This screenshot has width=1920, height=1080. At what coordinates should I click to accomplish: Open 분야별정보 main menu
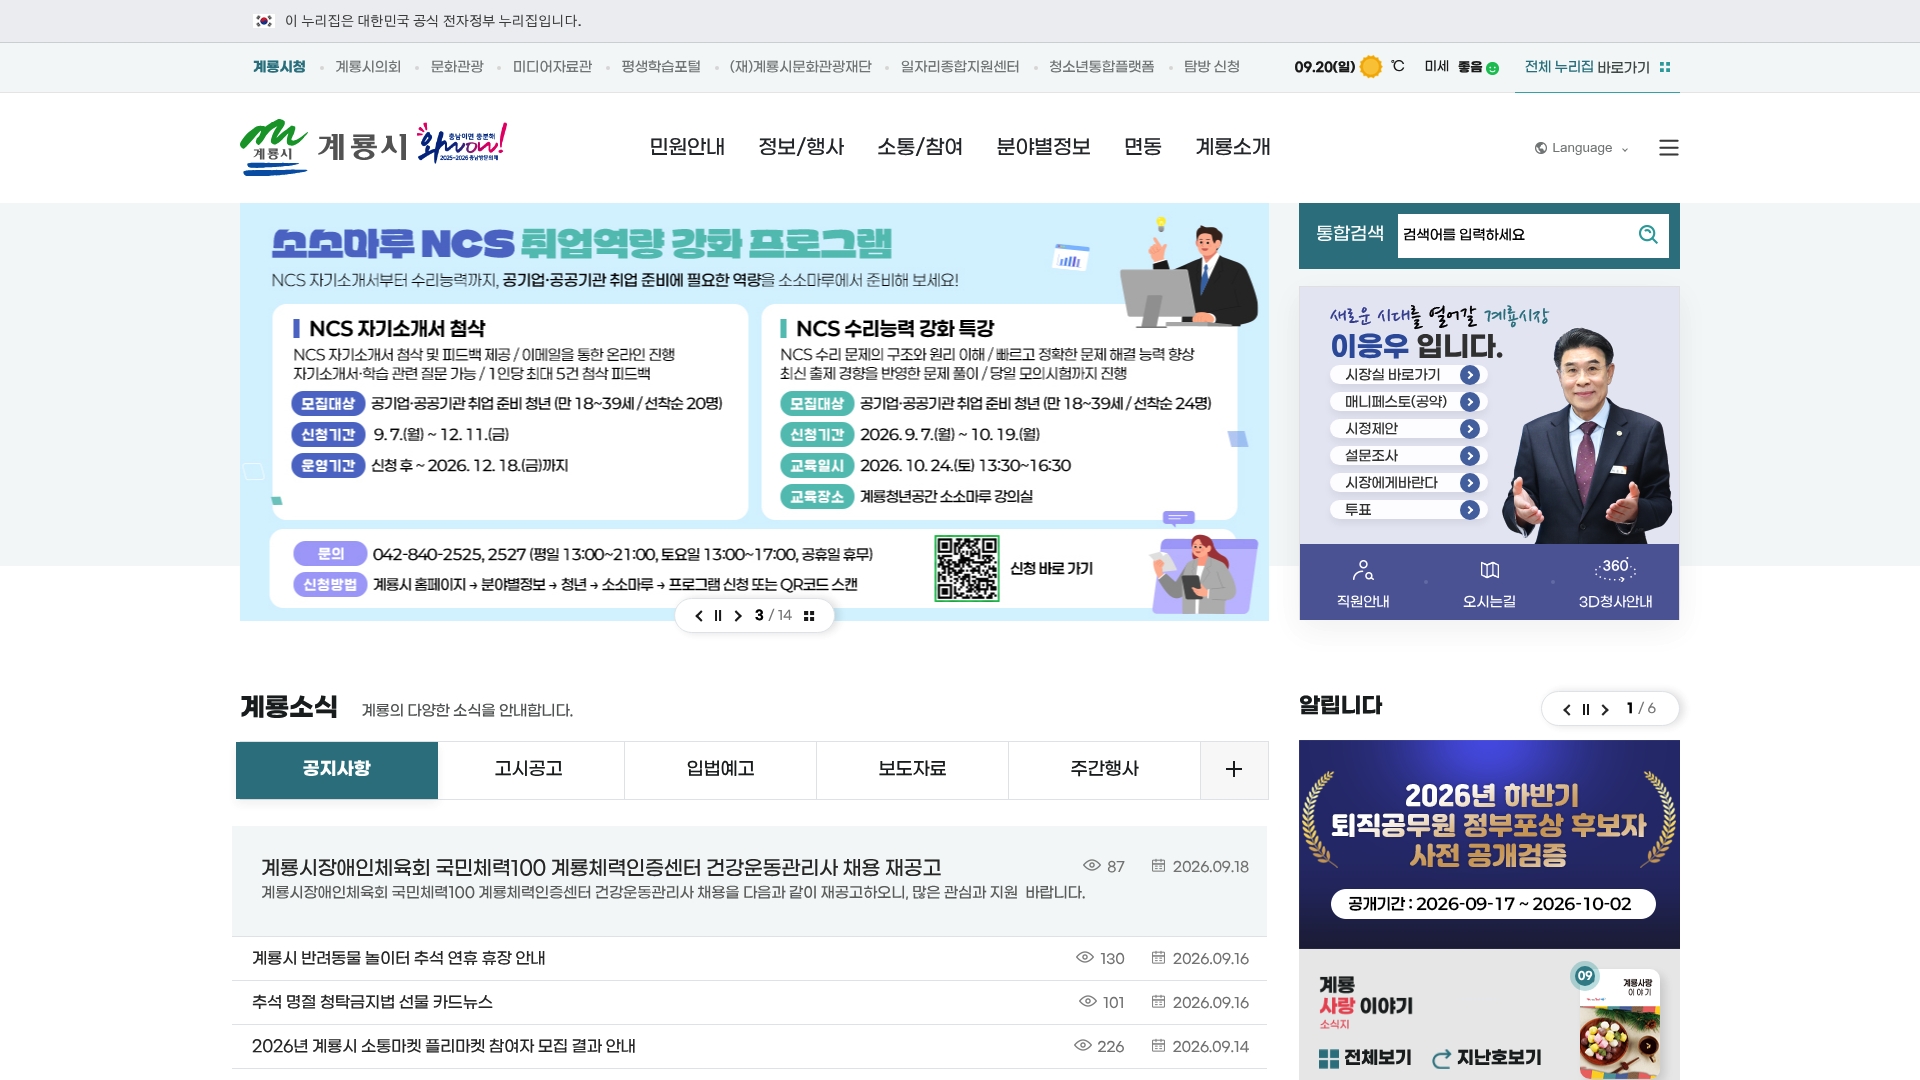click(x=1043, y=147)
